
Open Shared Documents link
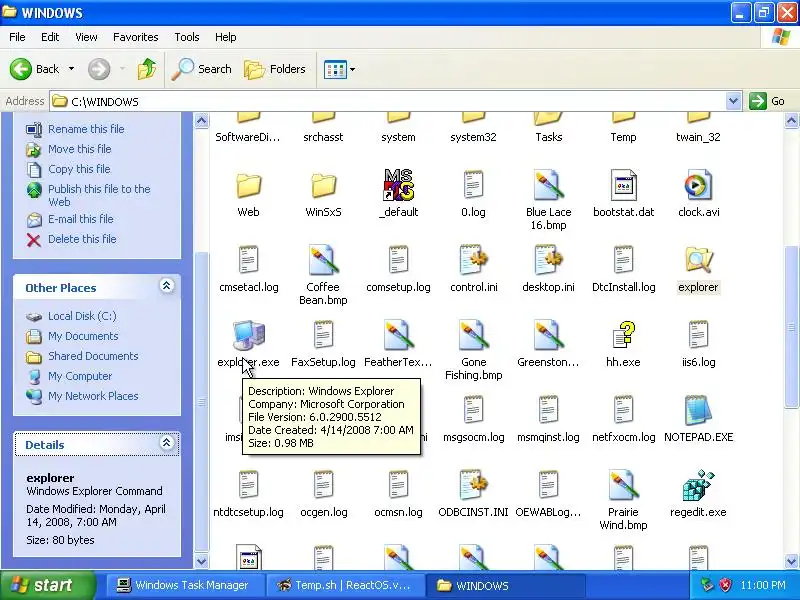(93, 356)
